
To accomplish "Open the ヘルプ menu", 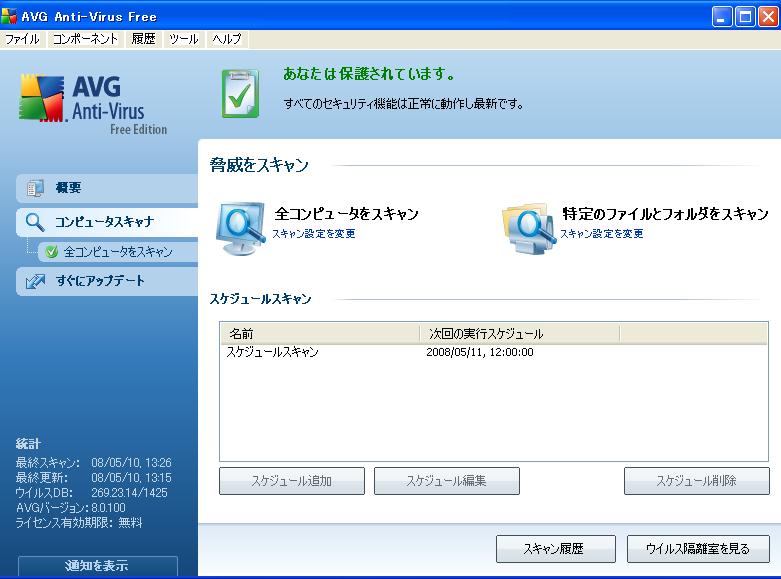I will click(227, 39).
